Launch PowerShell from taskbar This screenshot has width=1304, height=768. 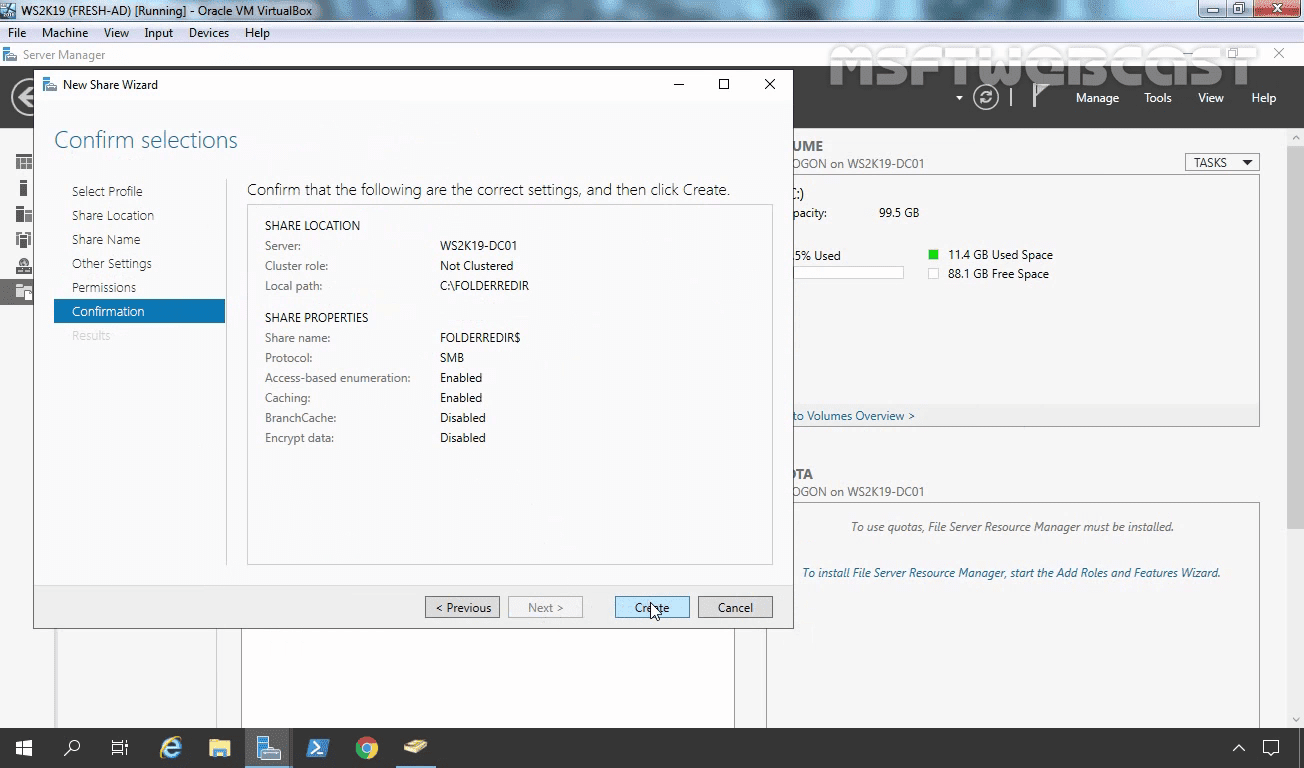318,747
